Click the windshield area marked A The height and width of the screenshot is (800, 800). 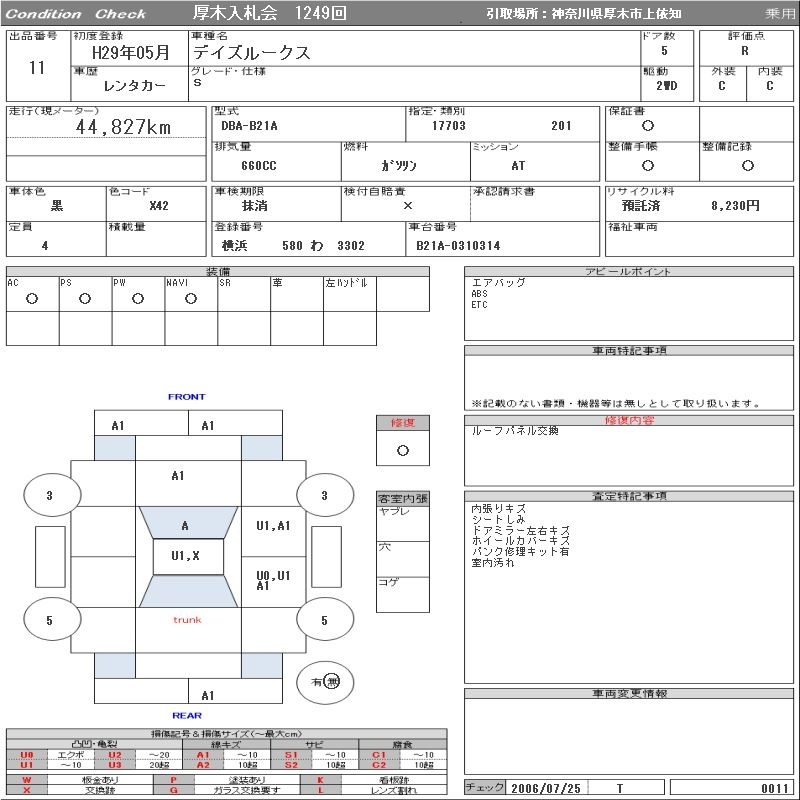[185, 525]
